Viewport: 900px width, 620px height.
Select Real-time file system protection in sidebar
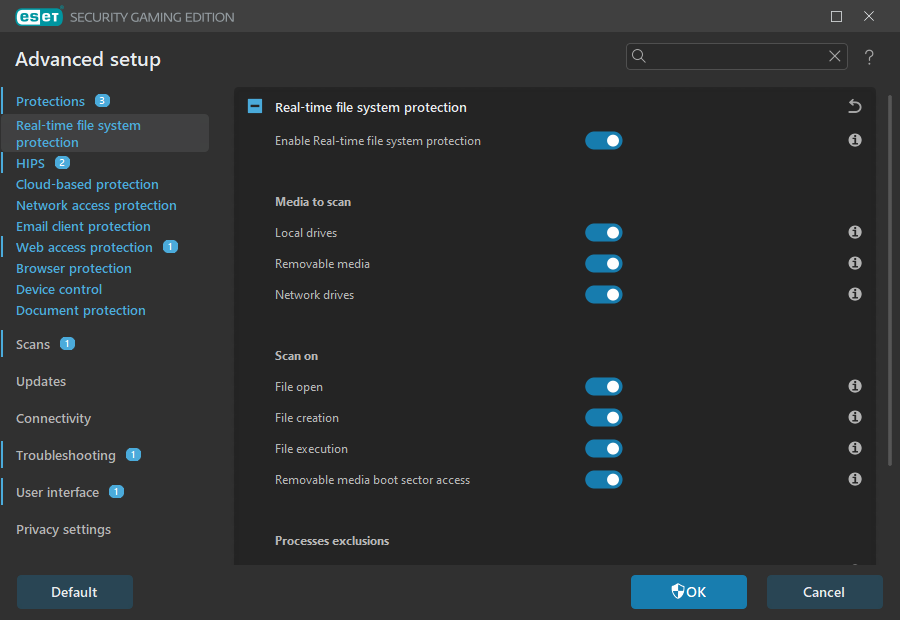(x=106, y=133)
